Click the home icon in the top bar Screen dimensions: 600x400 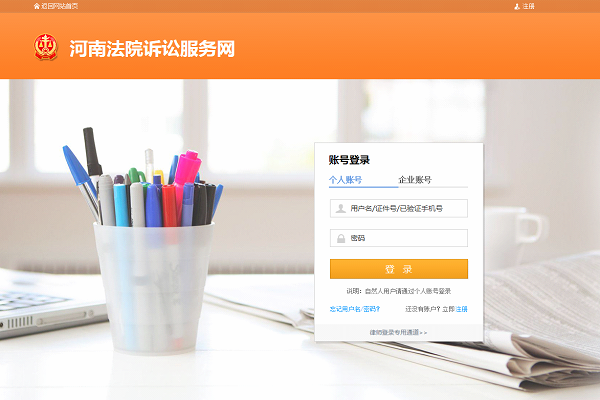[36, 6]
